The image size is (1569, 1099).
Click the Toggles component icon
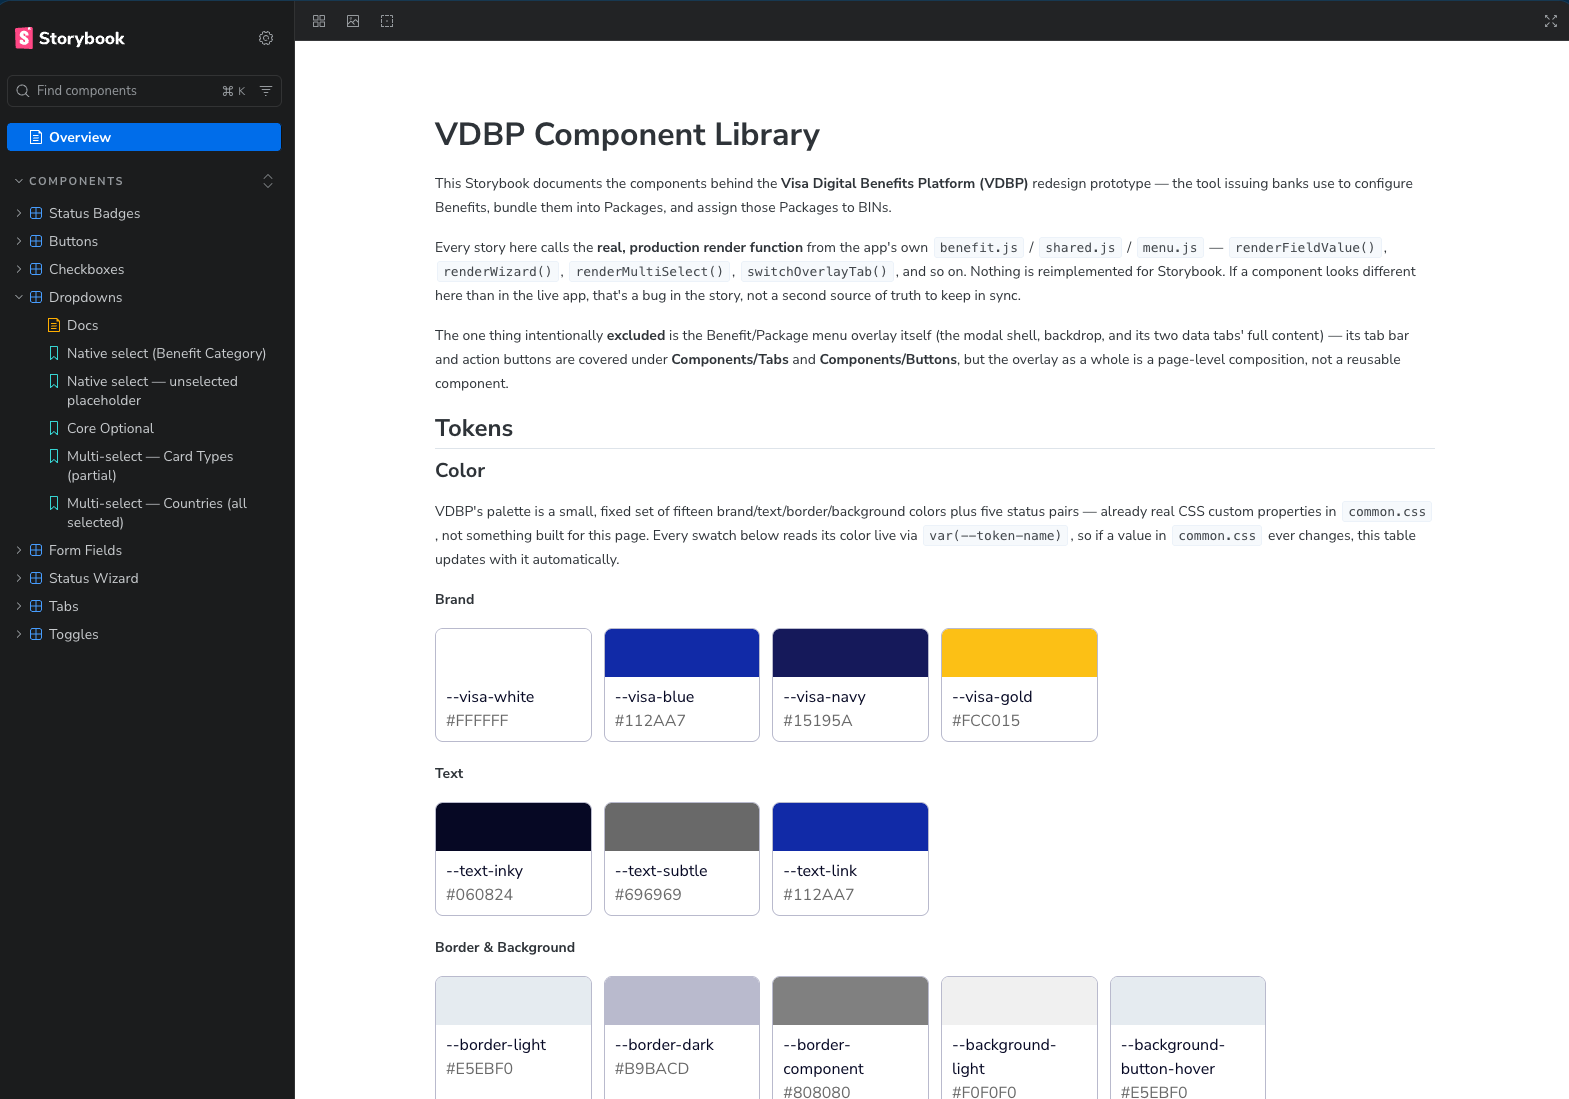36,634
